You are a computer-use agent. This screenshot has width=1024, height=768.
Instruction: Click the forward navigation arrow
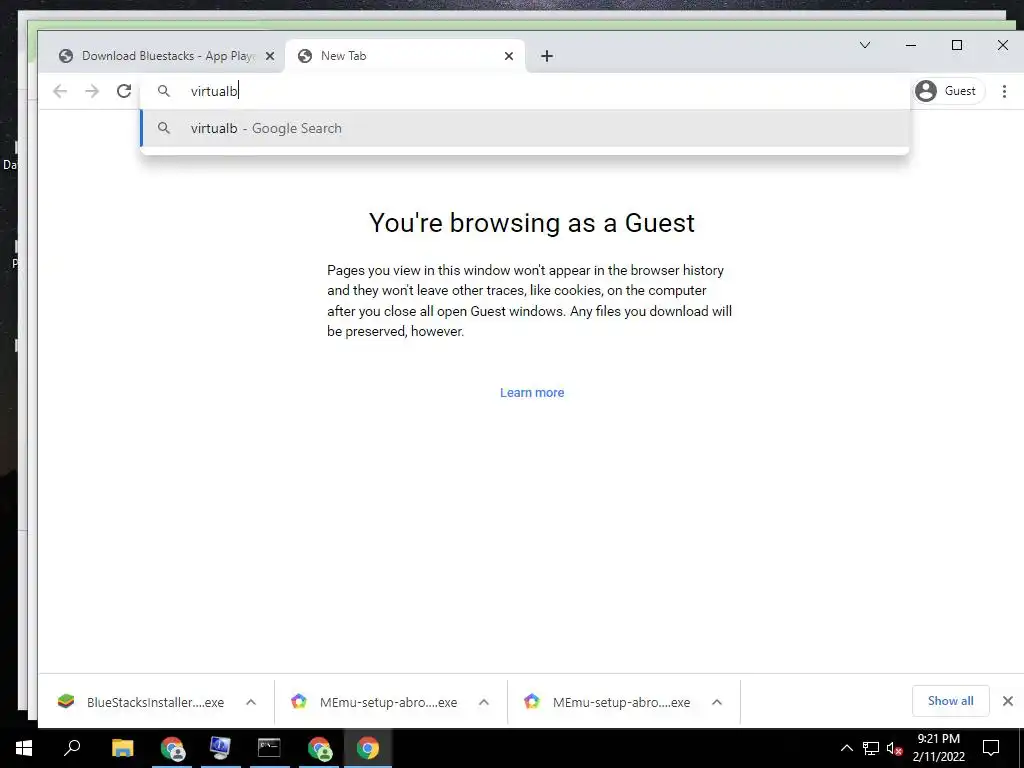pos(92,91)
